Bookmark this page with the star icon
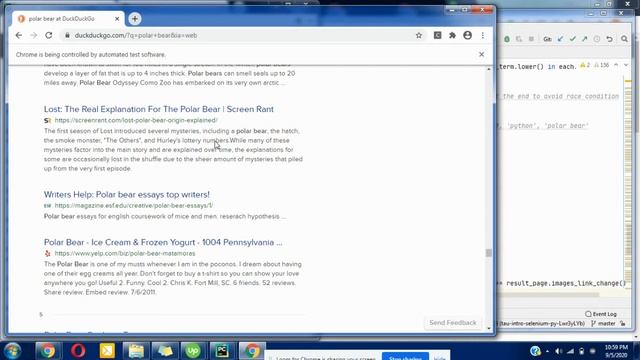The width and height of the screenshot is (640, 360). [x=419, y=36]
